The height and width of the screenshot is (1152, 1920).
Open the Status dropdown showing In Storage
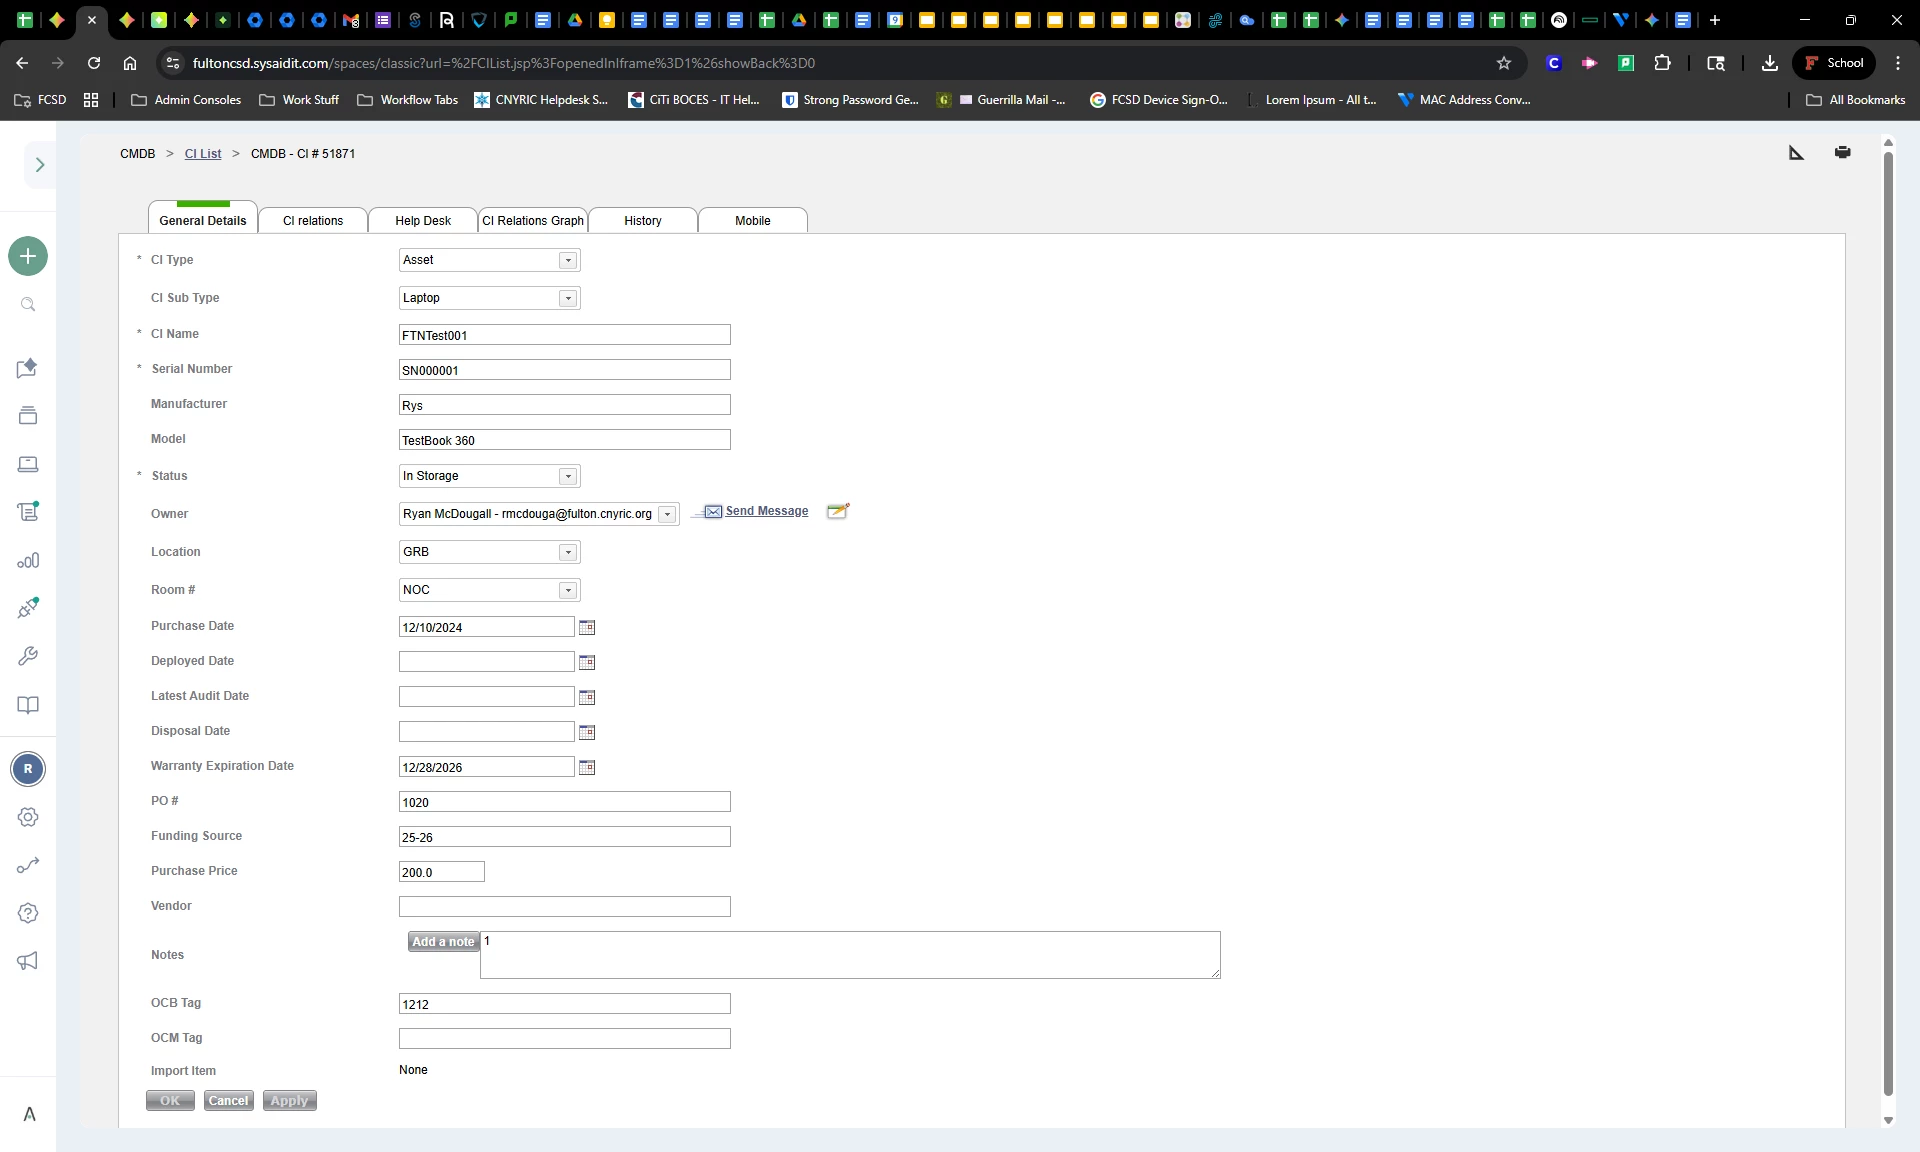pyautogui.click(x=568, y=476)
